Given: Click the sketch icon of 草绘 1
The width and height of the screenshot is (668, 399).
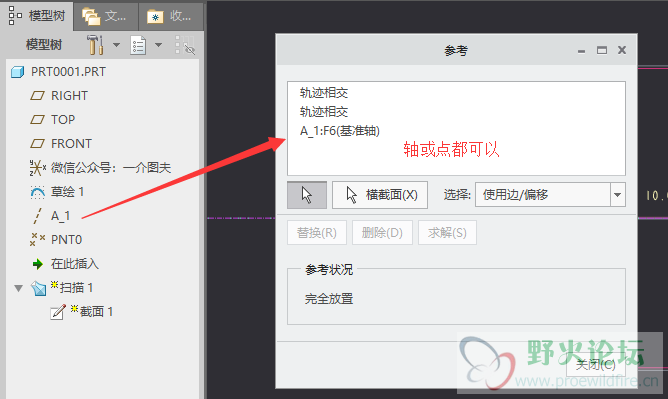Looking at the screenshot, I should click(37, 192).
